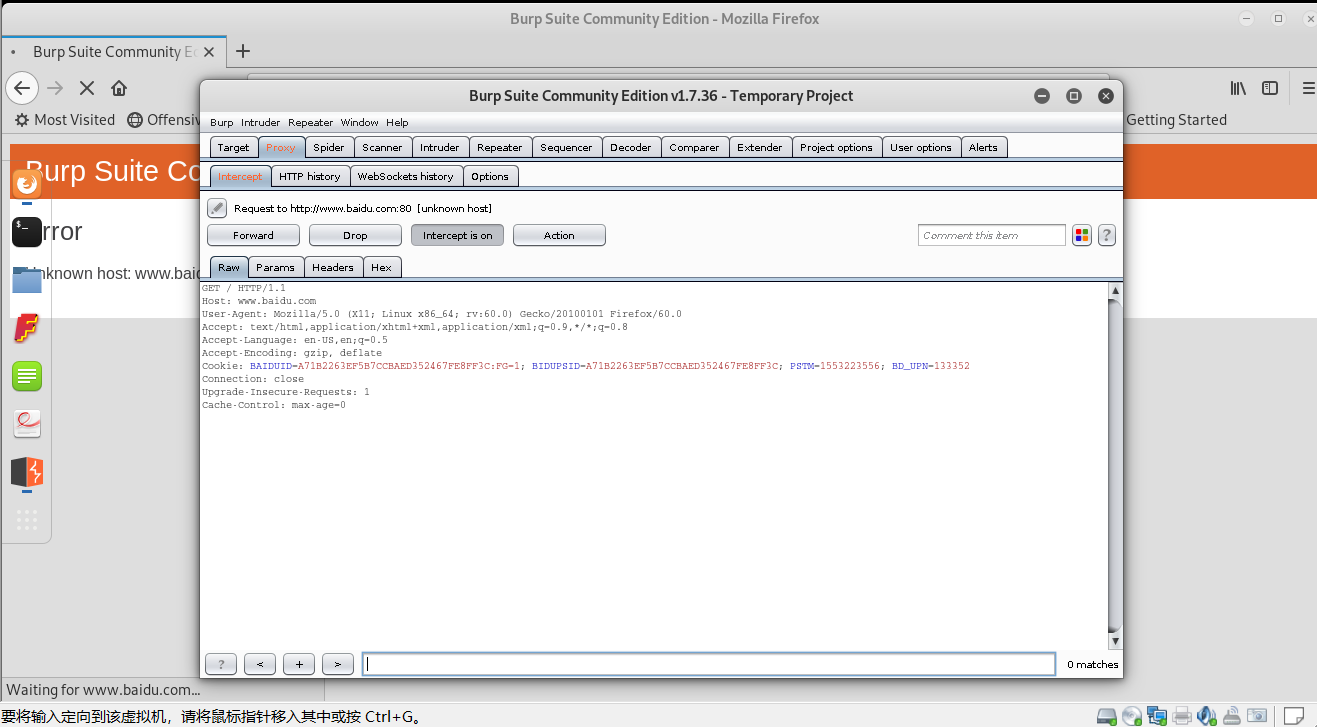Open the green notes app in dock
Image resolution: width=1317 pixels, height=727 pixels.
(x=27, y=376)
